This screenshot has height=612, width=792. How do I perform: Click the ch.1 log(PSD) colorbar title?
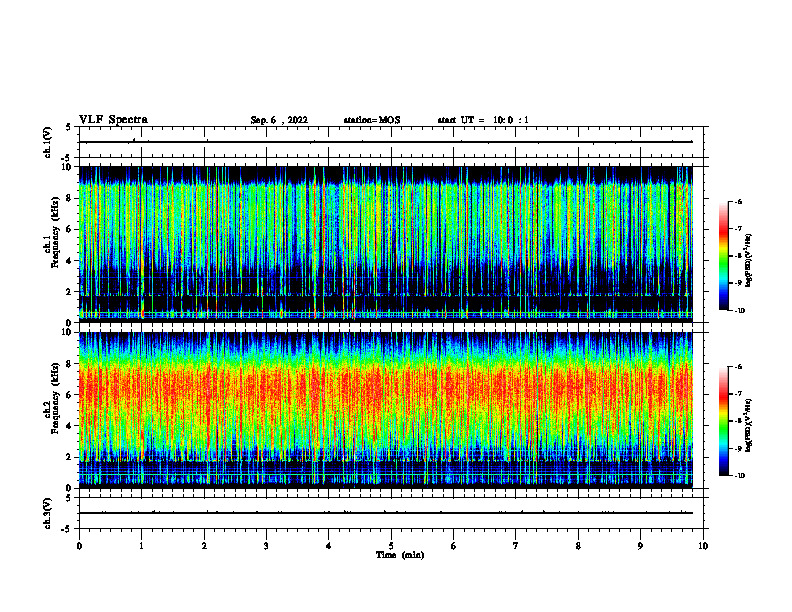pos(749,260)
